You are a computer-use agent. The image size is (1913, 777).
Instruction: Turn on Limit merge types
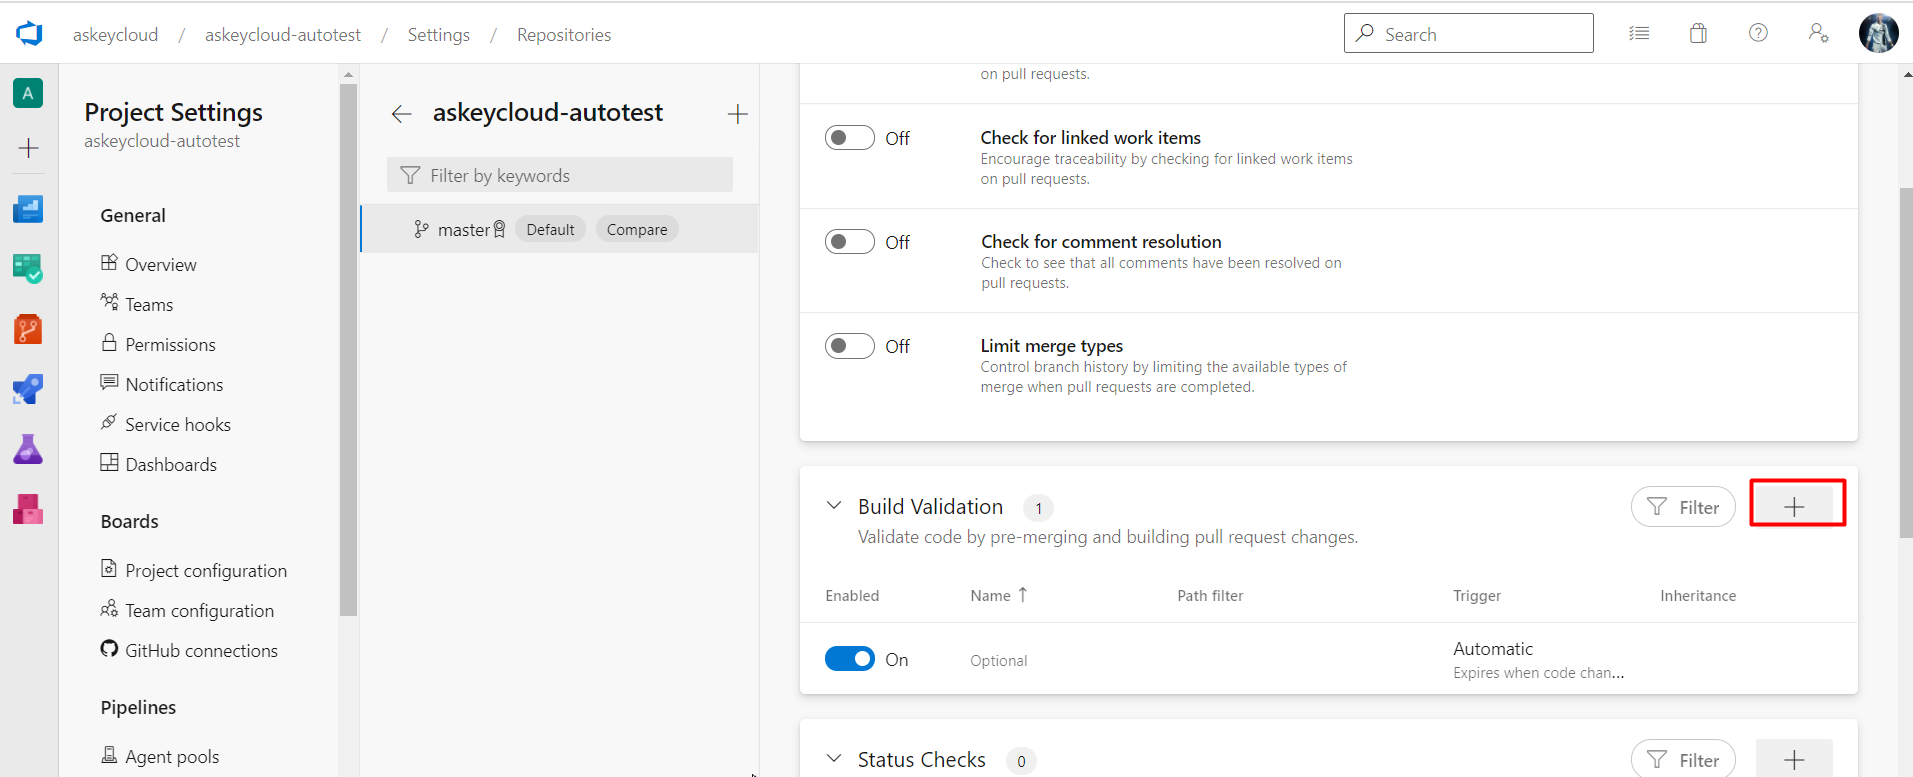pos(850,346)
